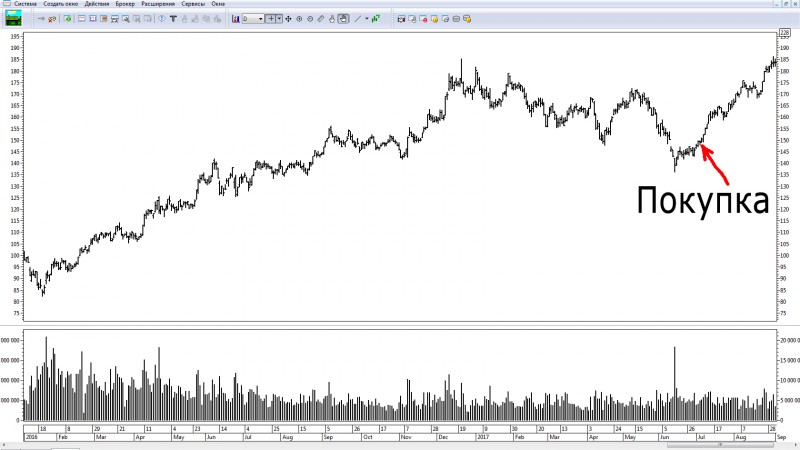This screenshot has width=800, height=450.
Task: Open the Сервисы menu
Action: pyautogui.click(x=193, y=4)
